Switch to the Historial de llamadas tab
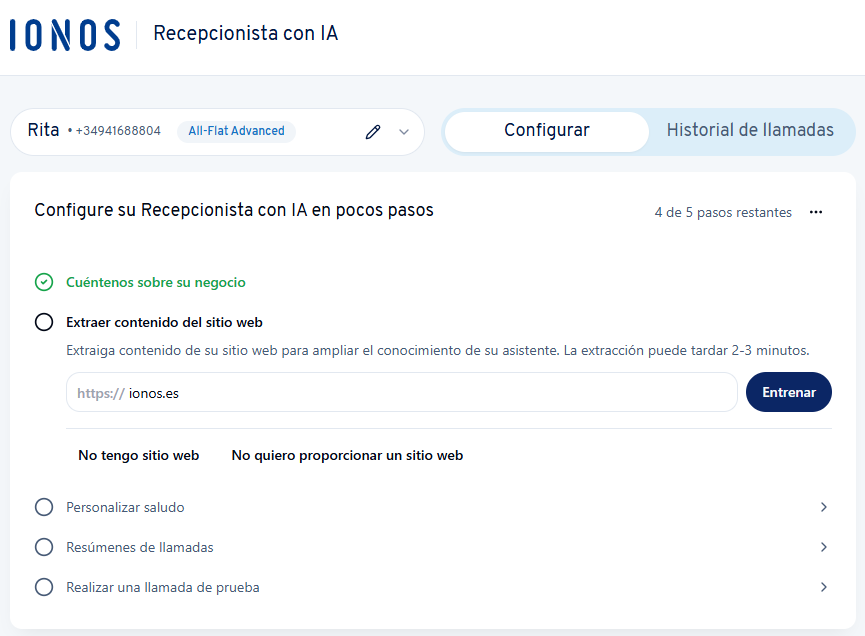 pyautogui.click(x=751, y=131)
